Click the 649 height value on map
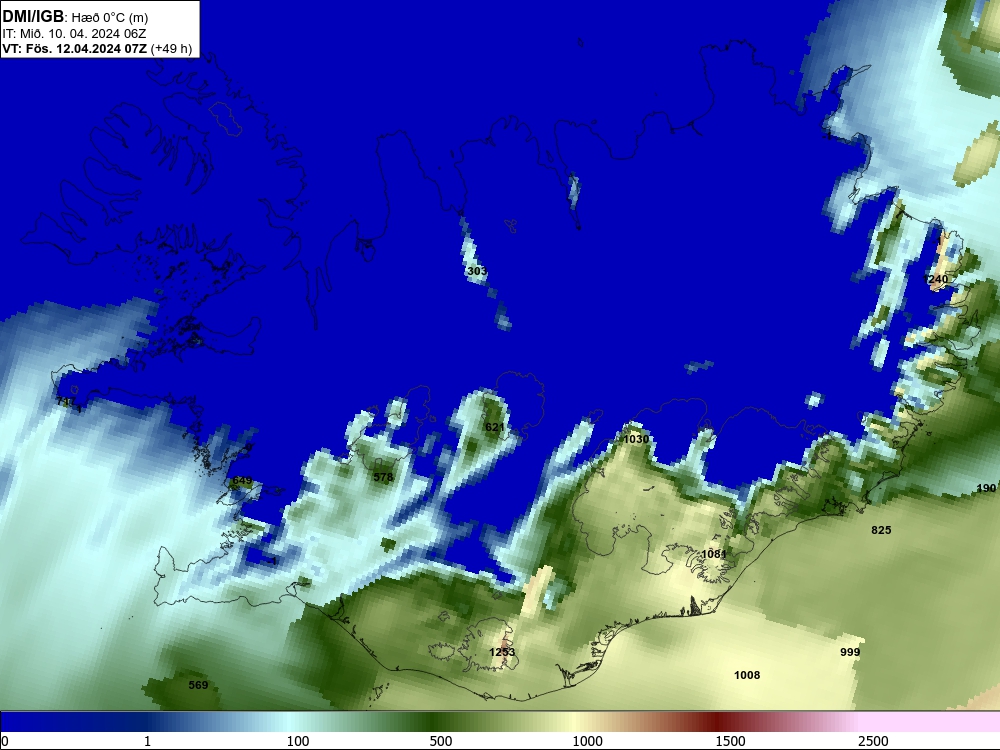 click(x=242, y=480)
